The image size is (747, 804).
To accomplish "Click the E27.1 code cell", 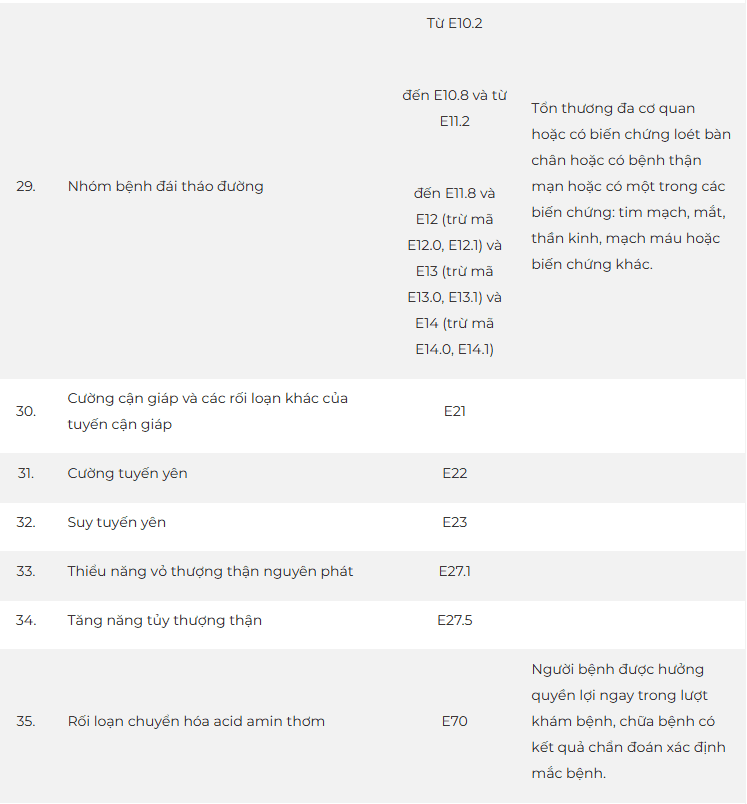I will click(x=454, y=571).
